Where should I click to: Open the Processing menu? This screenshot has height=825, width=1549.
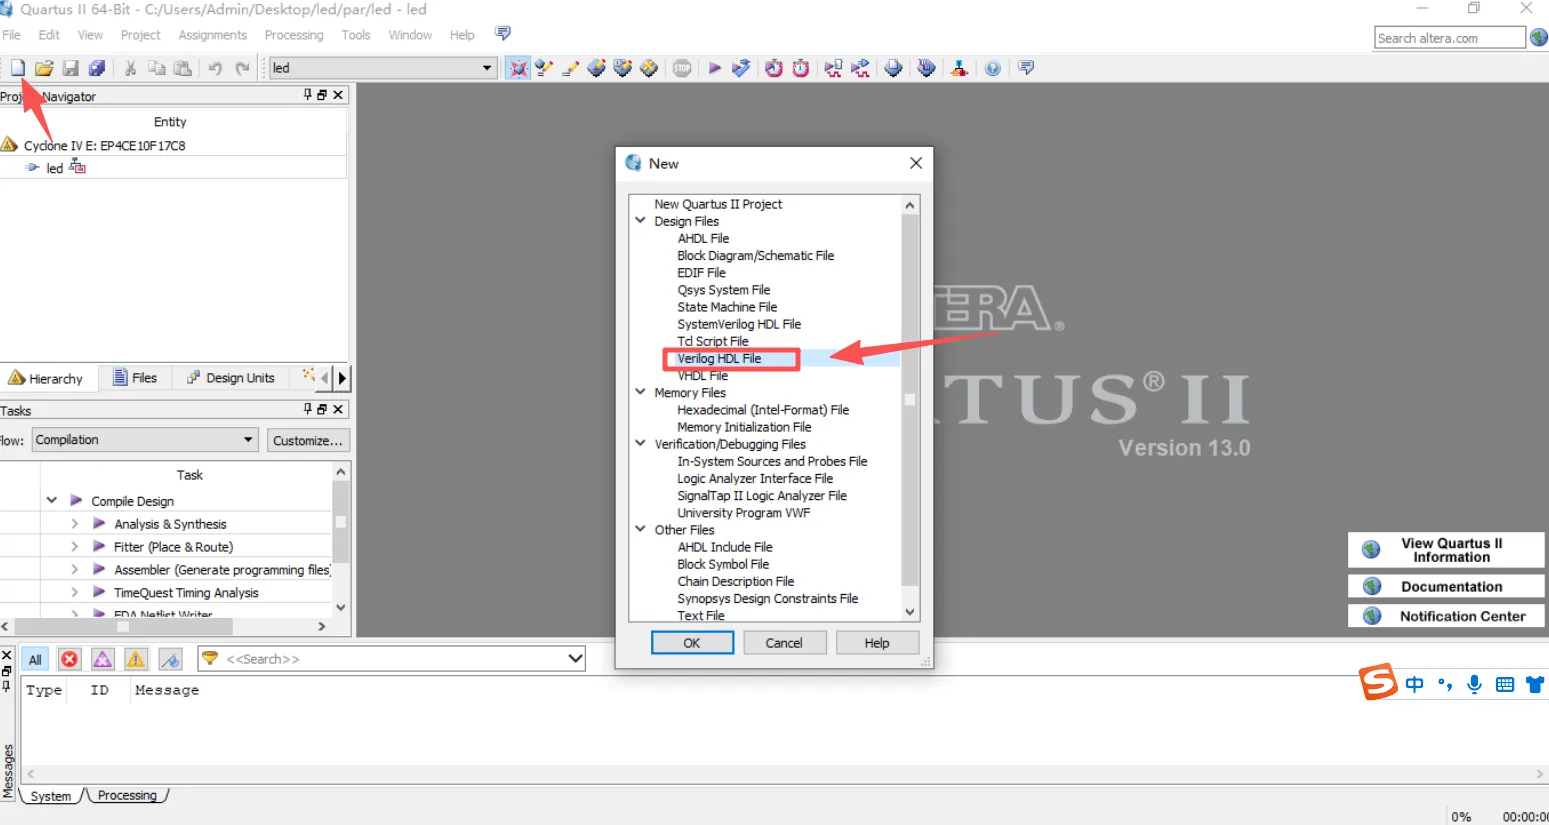294,35
